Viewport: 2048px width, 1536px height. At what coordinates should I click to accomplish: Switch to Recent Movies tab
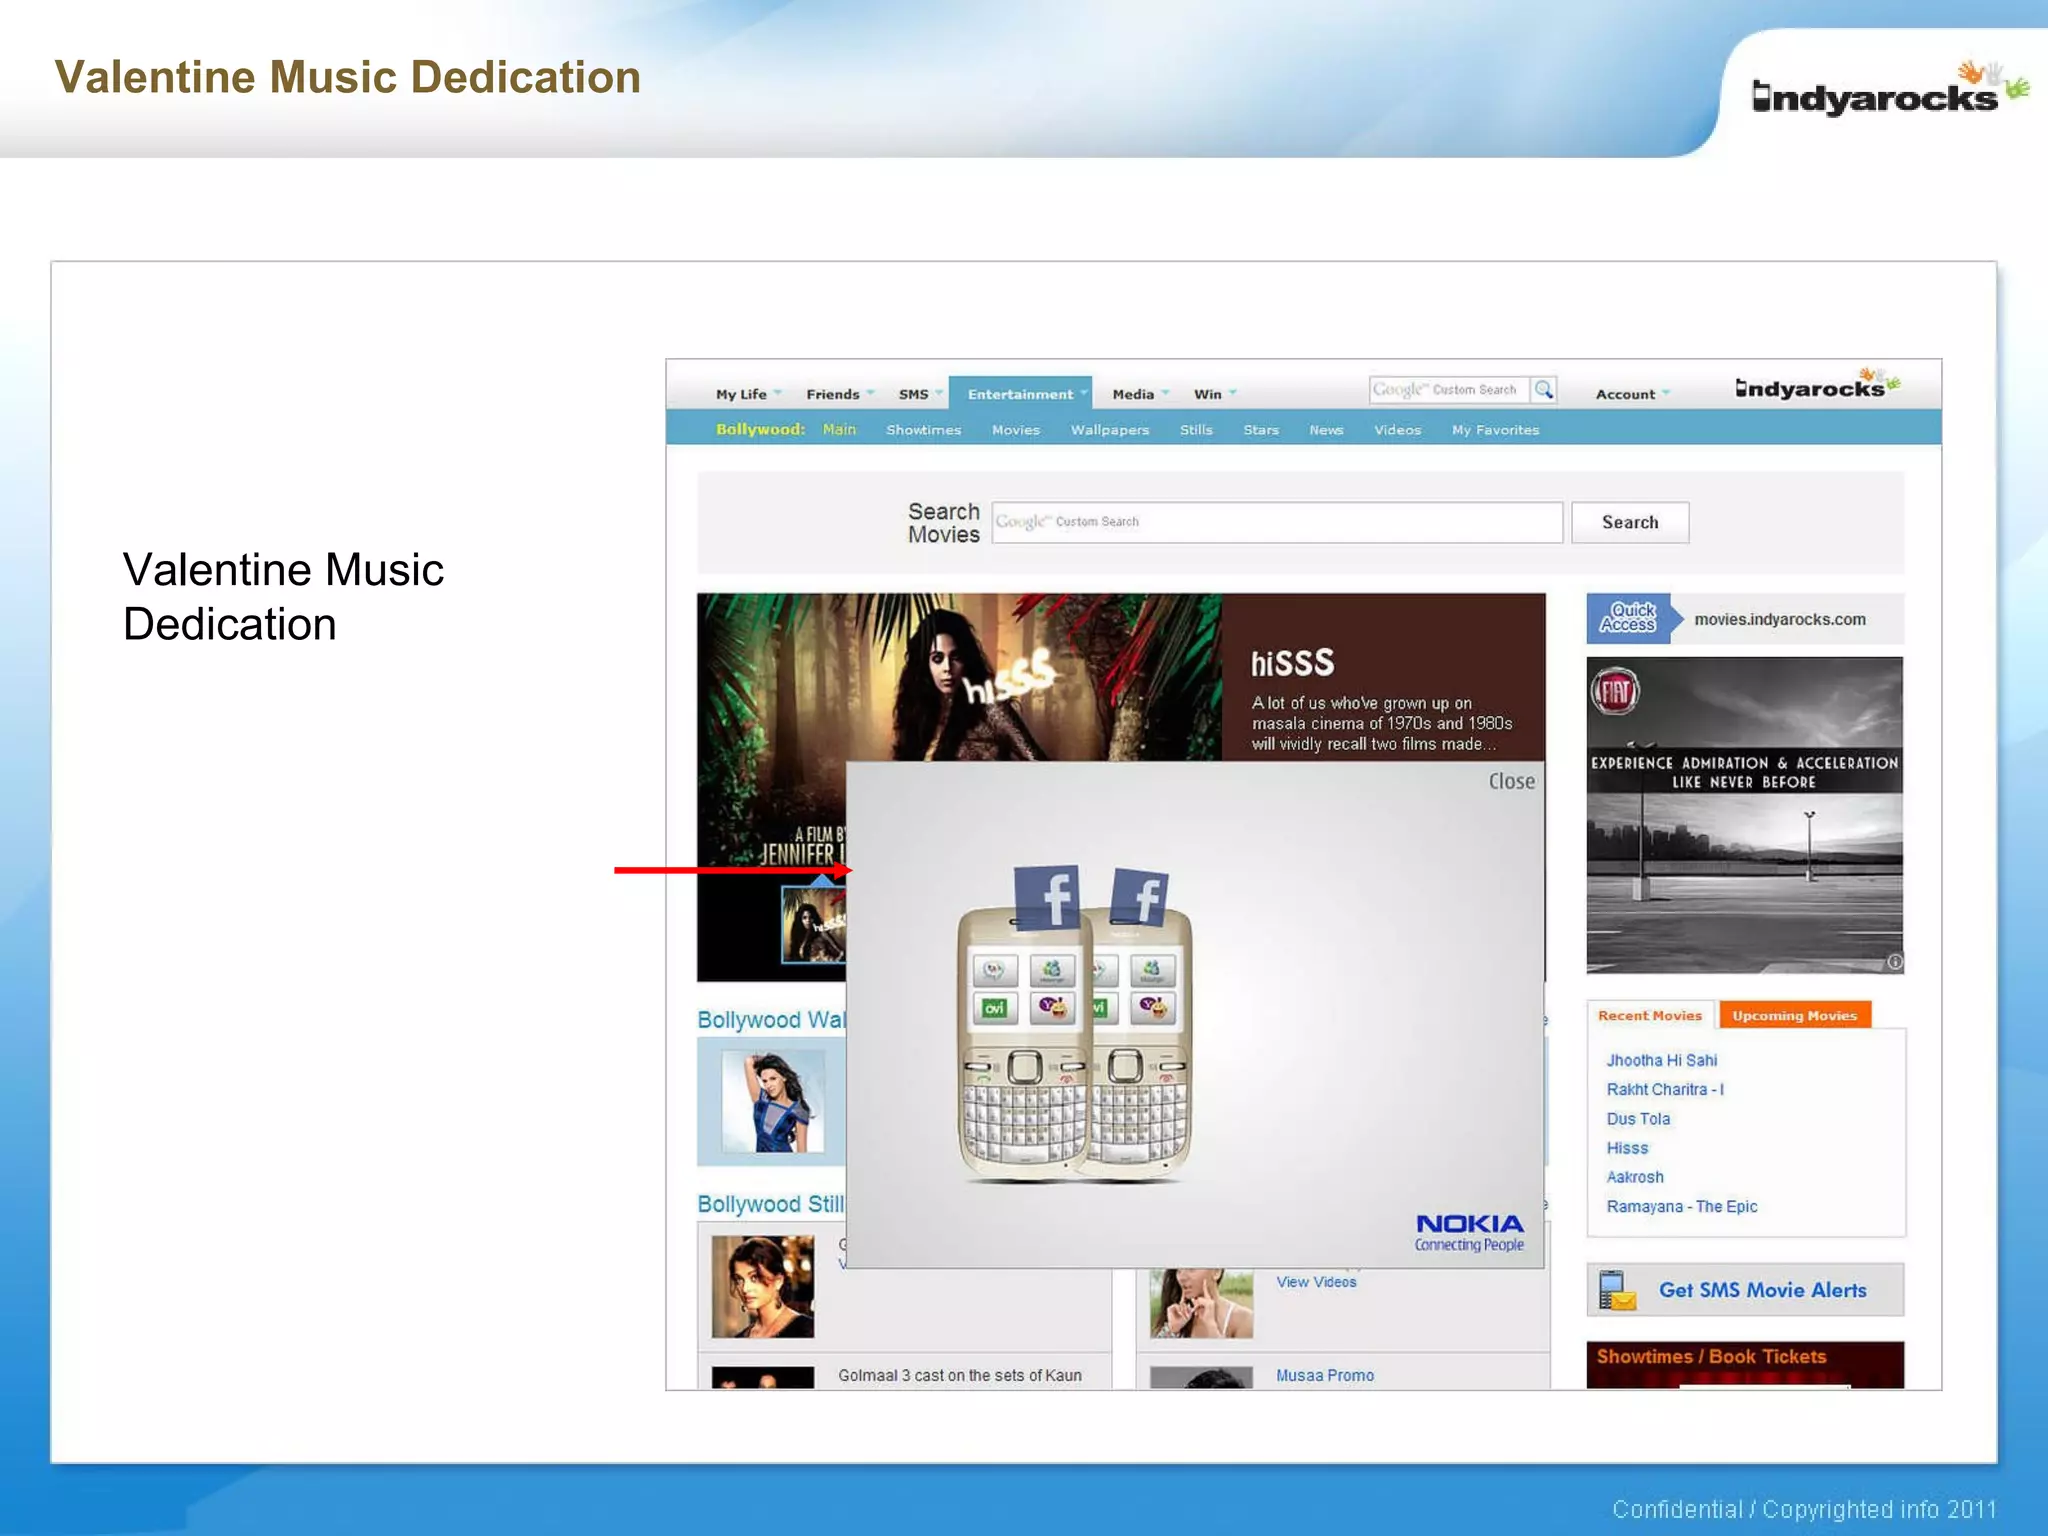click(1650, 1015)
